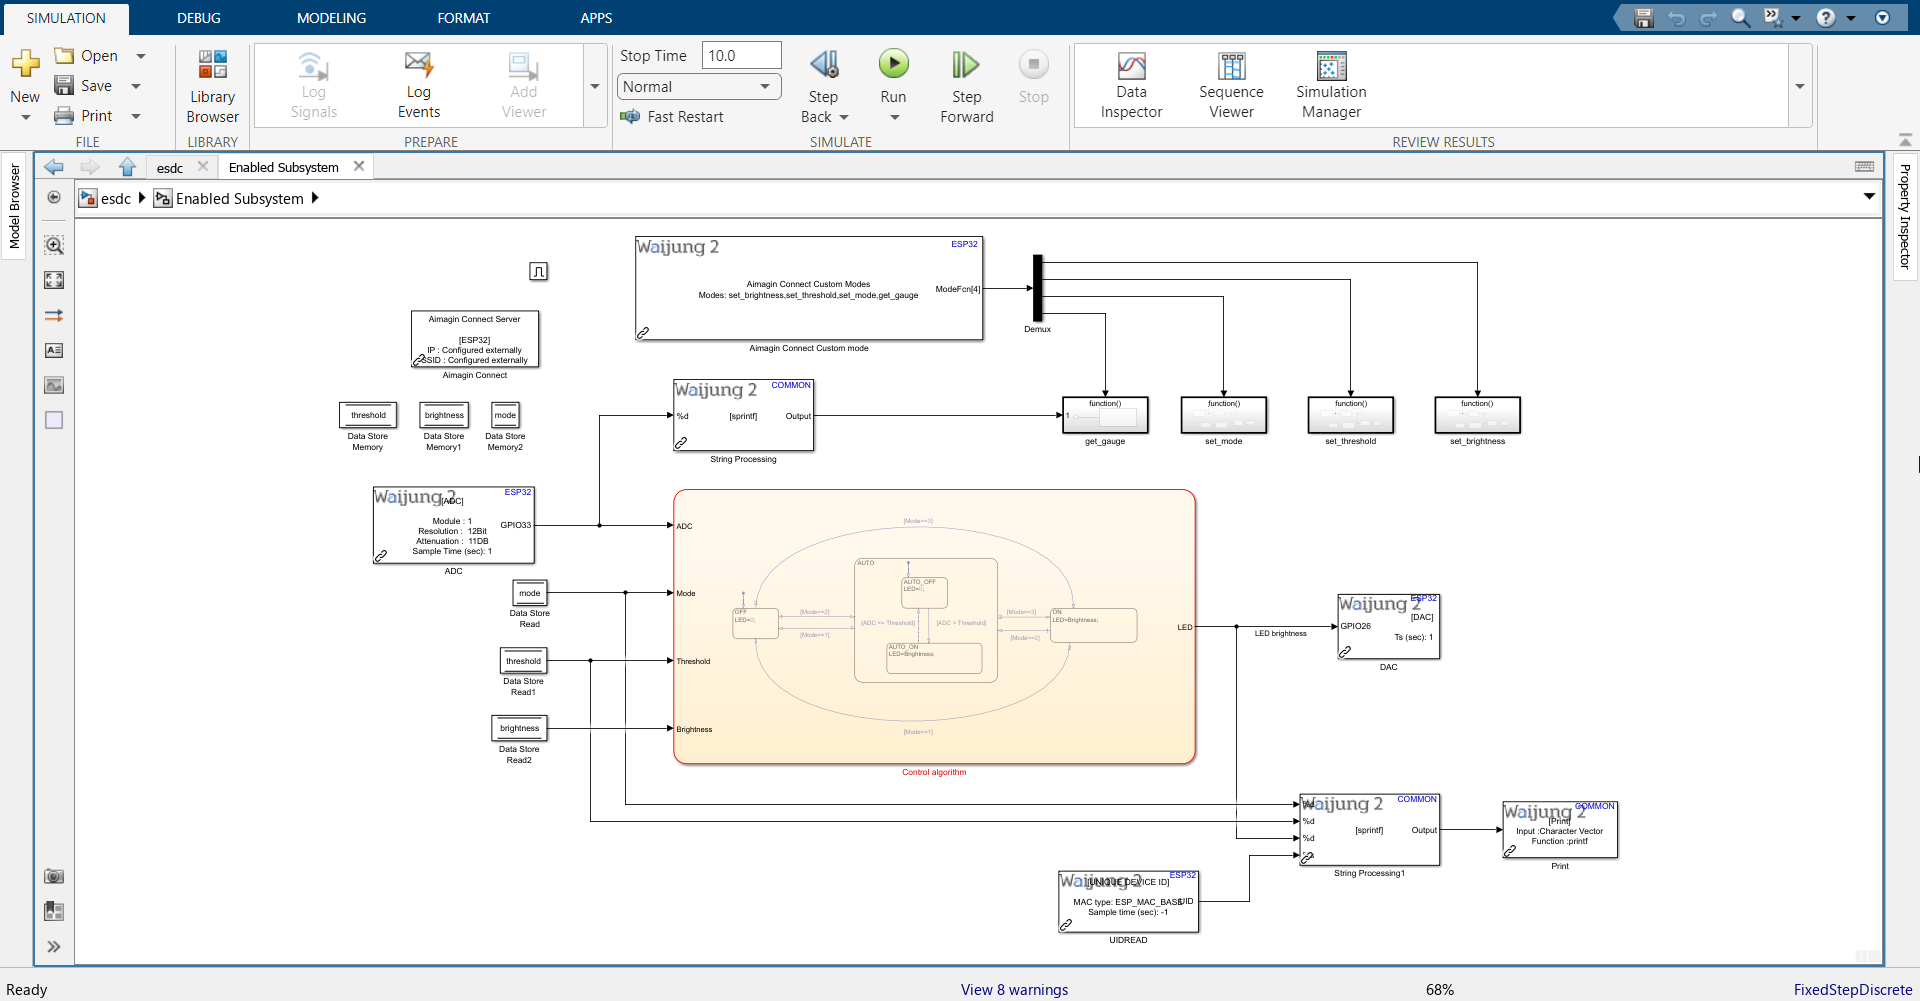Switch to the DEBUG tab
The width and height of the screenshot is (1920, 1001).
coord(199,18)
